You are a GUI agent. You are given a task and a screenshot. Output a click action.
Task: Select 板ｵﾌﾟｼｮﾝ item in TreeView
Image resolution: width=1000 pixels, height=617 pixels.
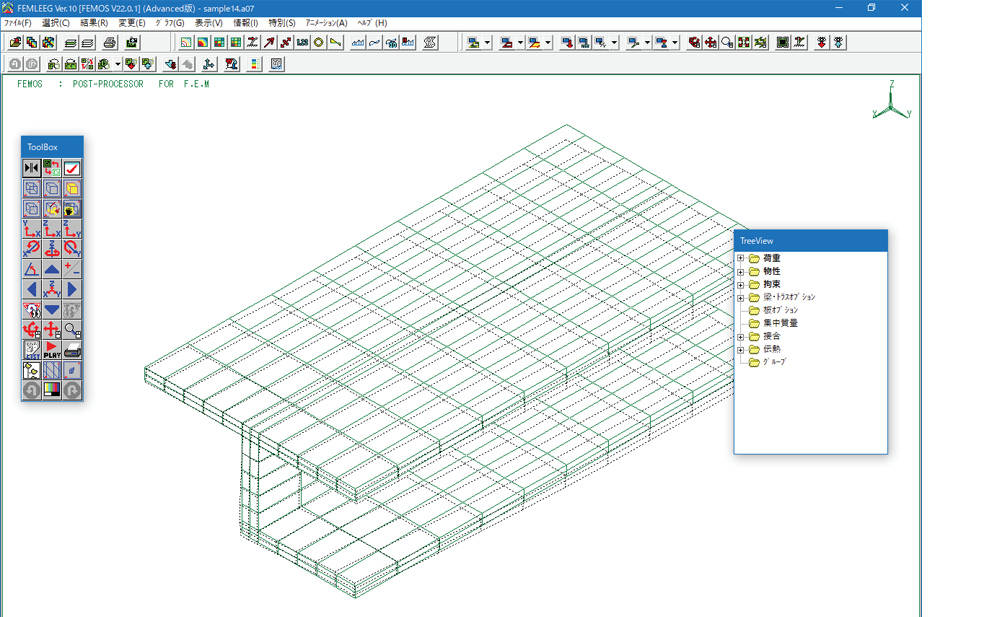[x=781, y=310]
